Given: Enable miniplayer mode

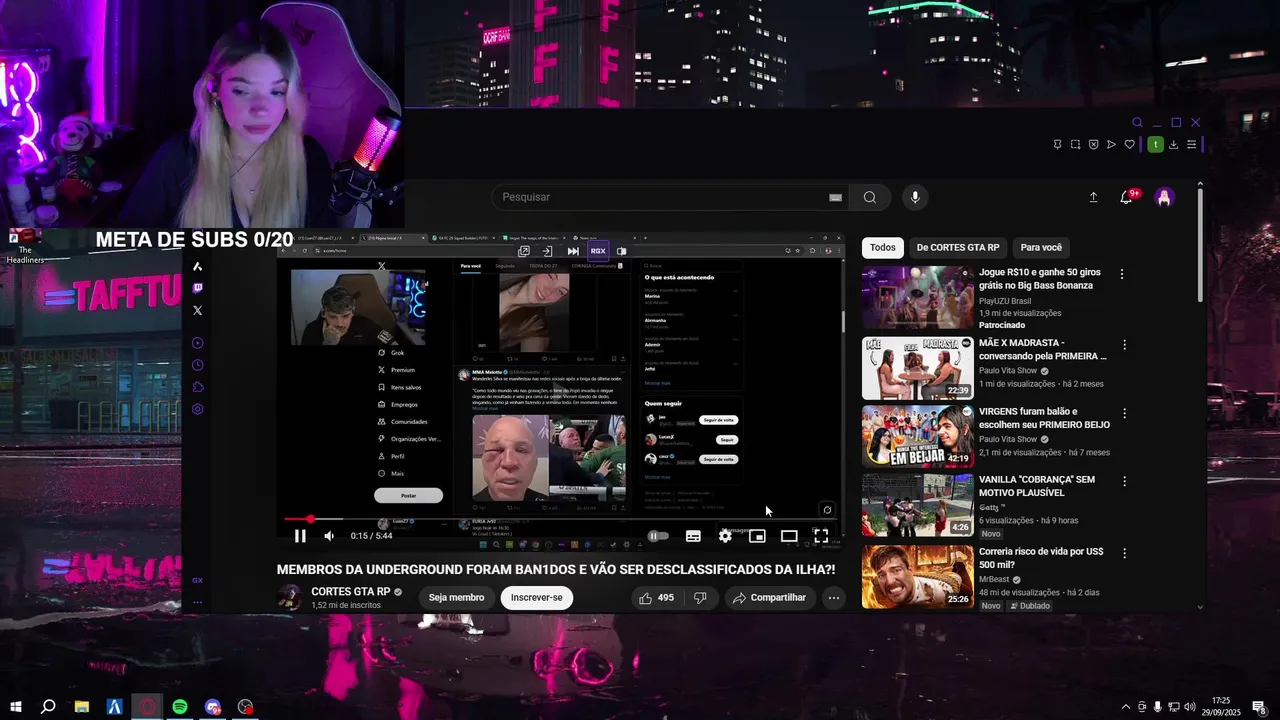Looking at the screenshot, I should tap(757, 536).
